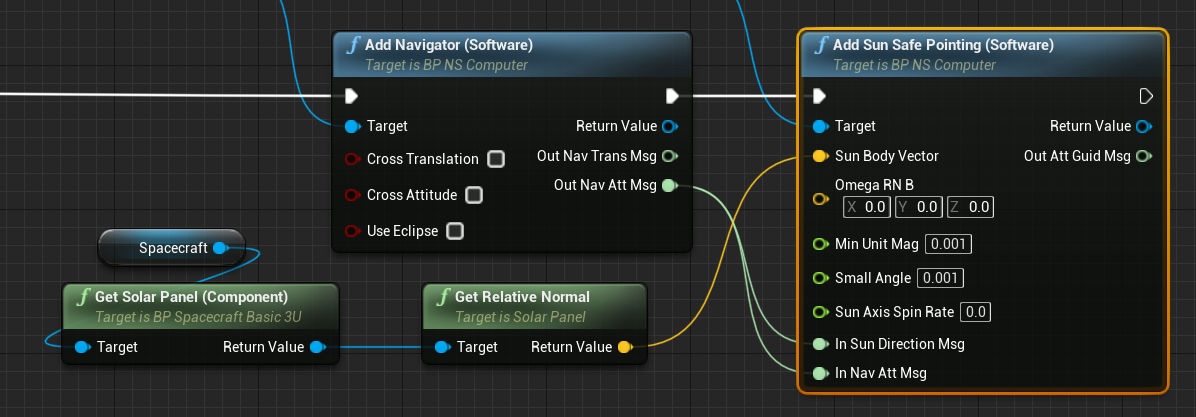Click the Sun Axis Spin Rate field

point(975,312)
